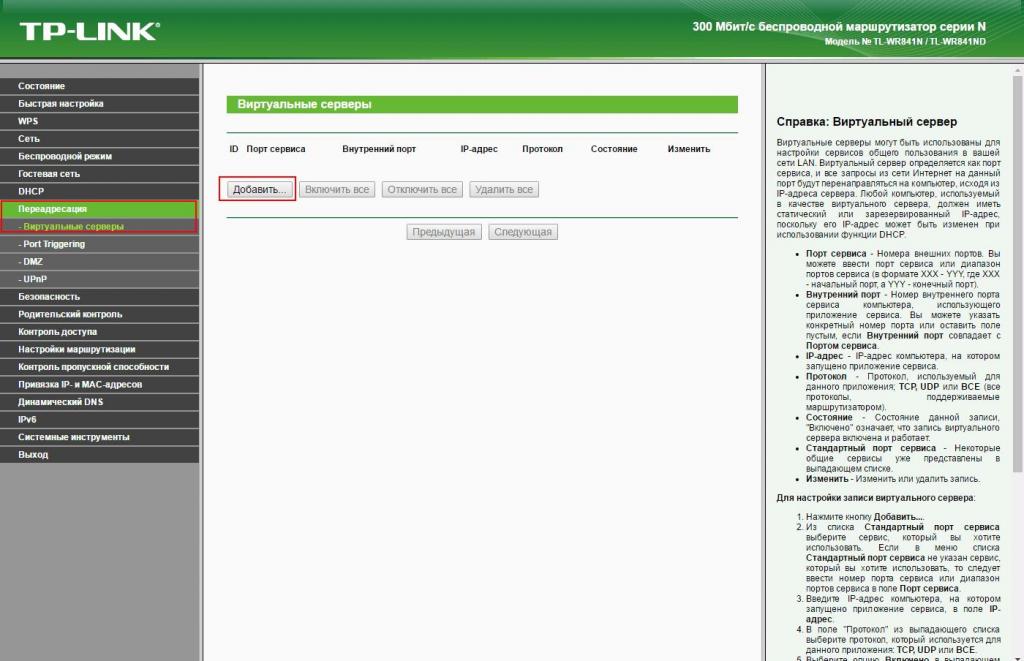1024x661 pixels.
Task: Go to the DMZ submenu
Action: coord(99,262)
